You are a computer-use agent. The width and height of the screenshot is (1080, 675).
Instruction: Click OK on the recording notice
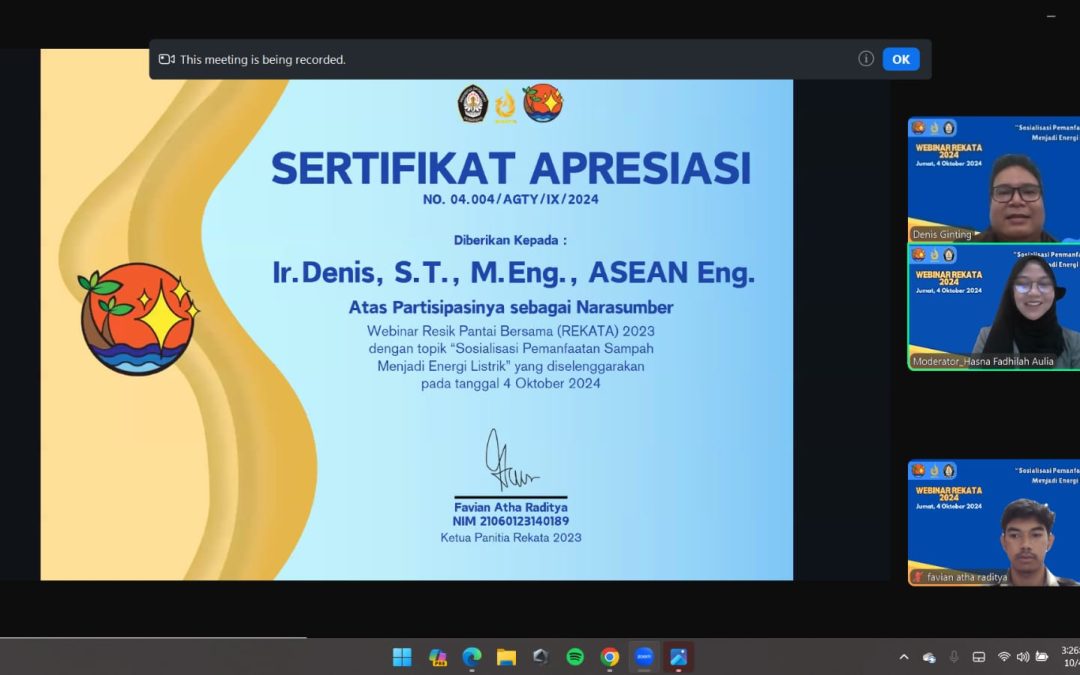tap(900, 59)
